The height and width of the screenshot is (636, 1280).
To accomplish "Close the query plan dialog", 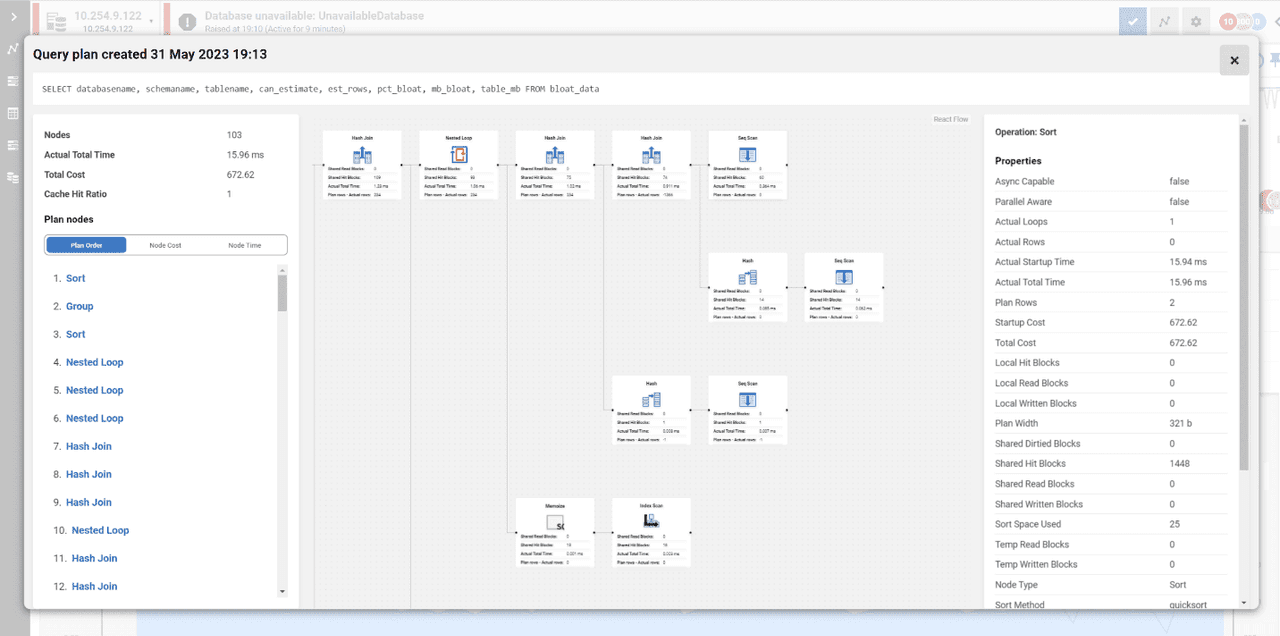I will pos(1234,60).
